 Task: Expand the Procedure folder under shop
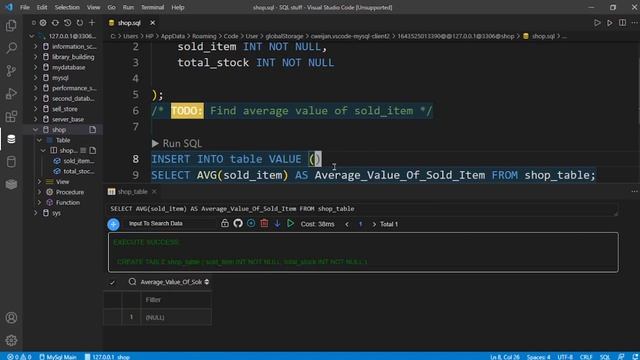40,192
